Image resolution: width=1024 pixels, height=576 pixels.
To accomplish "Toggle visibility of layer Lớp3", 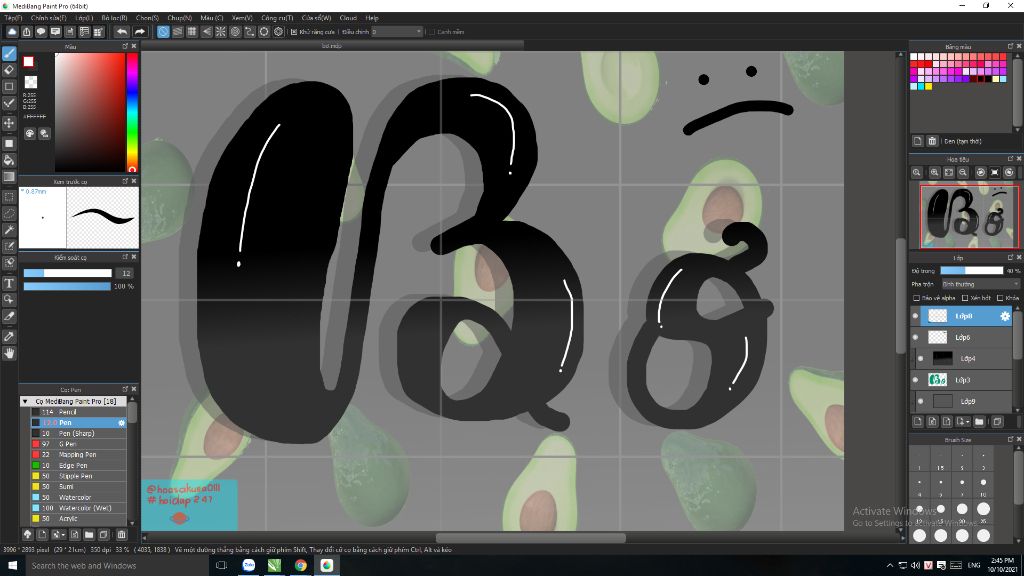I will [x=915, y=380].
